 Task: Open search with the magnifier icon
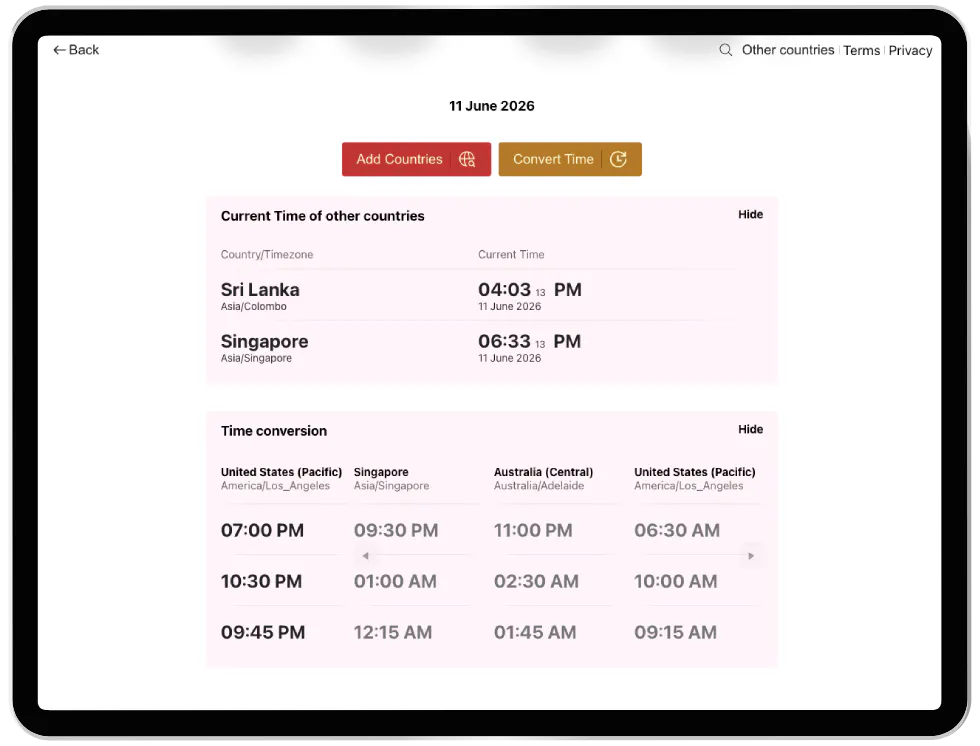725,50
